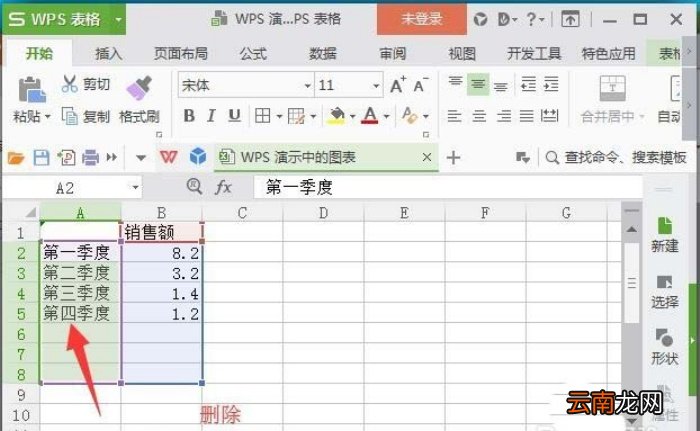Click the red WPS Writer W icon
Viewport: 700px width, 431px height.
[x=168, y=157]
